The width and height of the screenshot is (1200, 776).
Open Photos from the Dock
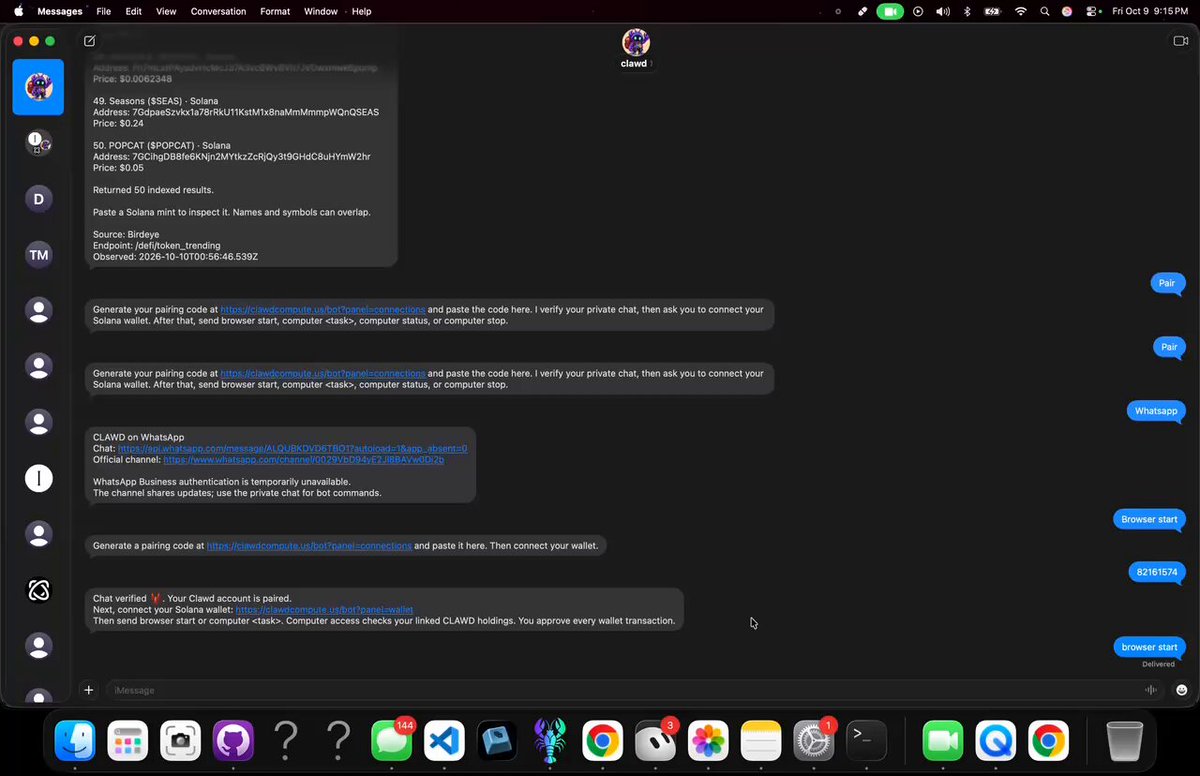click(709, 741)
